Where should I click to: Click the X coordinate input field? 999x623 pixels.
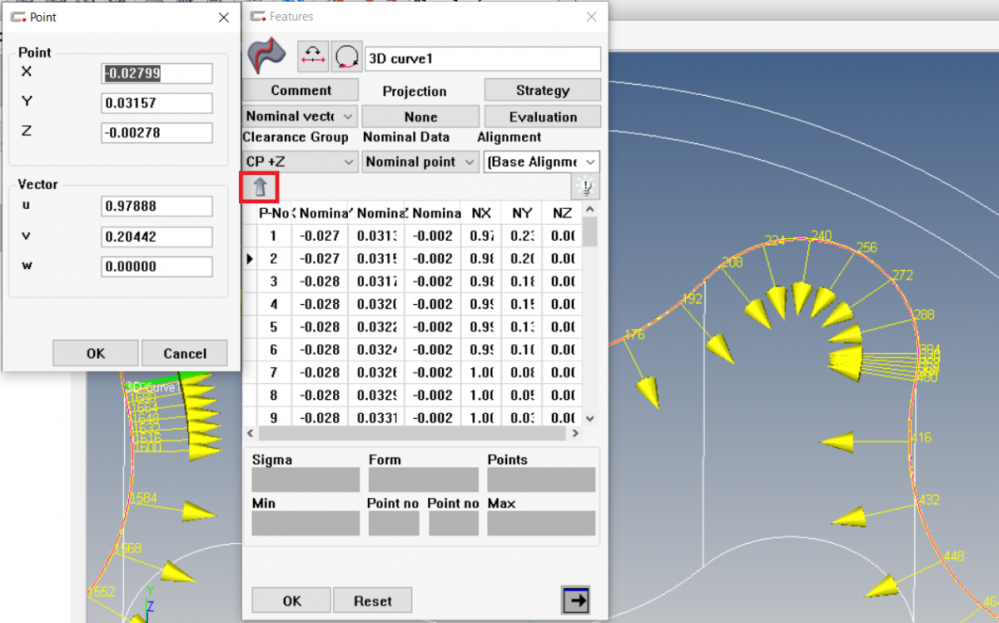click(x=156, y=73)
